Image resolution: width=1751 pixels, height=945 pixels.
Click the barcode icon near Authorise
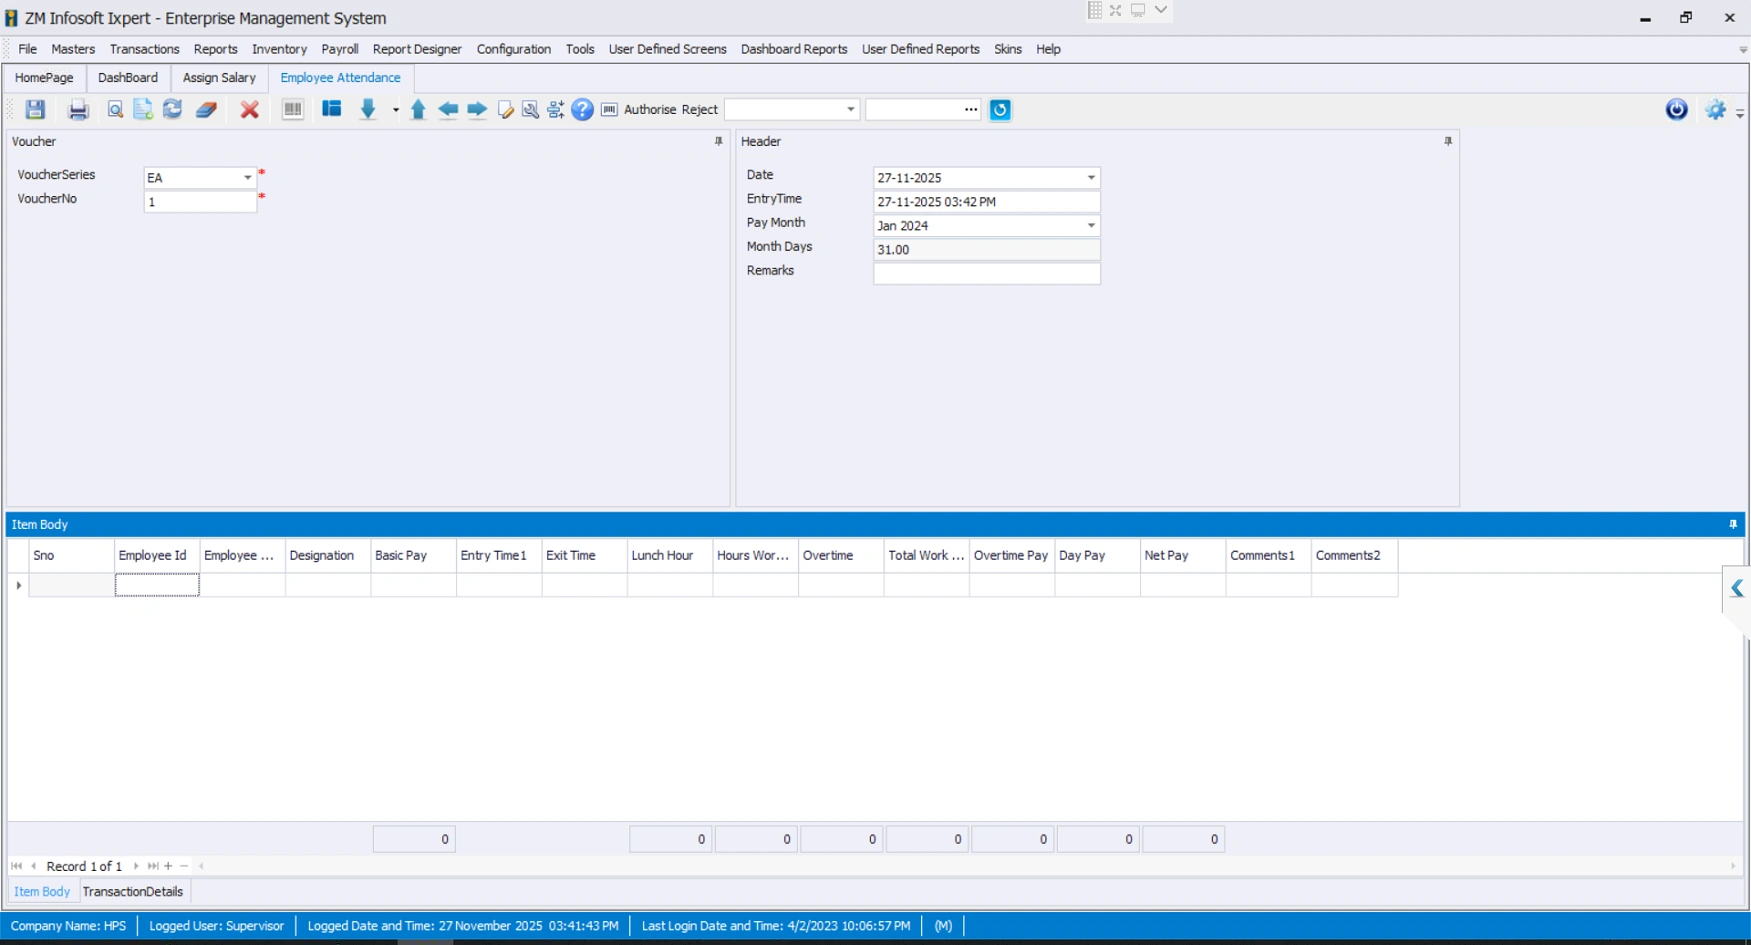coord(609,110)
